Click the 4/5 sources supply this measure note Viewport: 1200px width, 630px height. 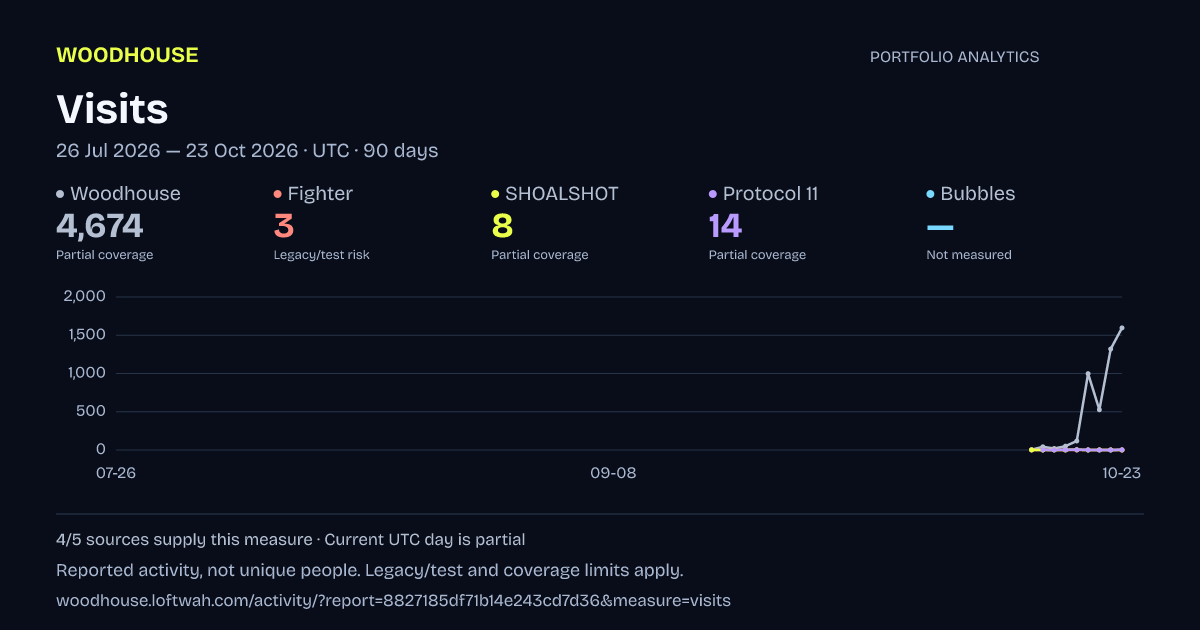pyautogui.click(x=184, y=540)
